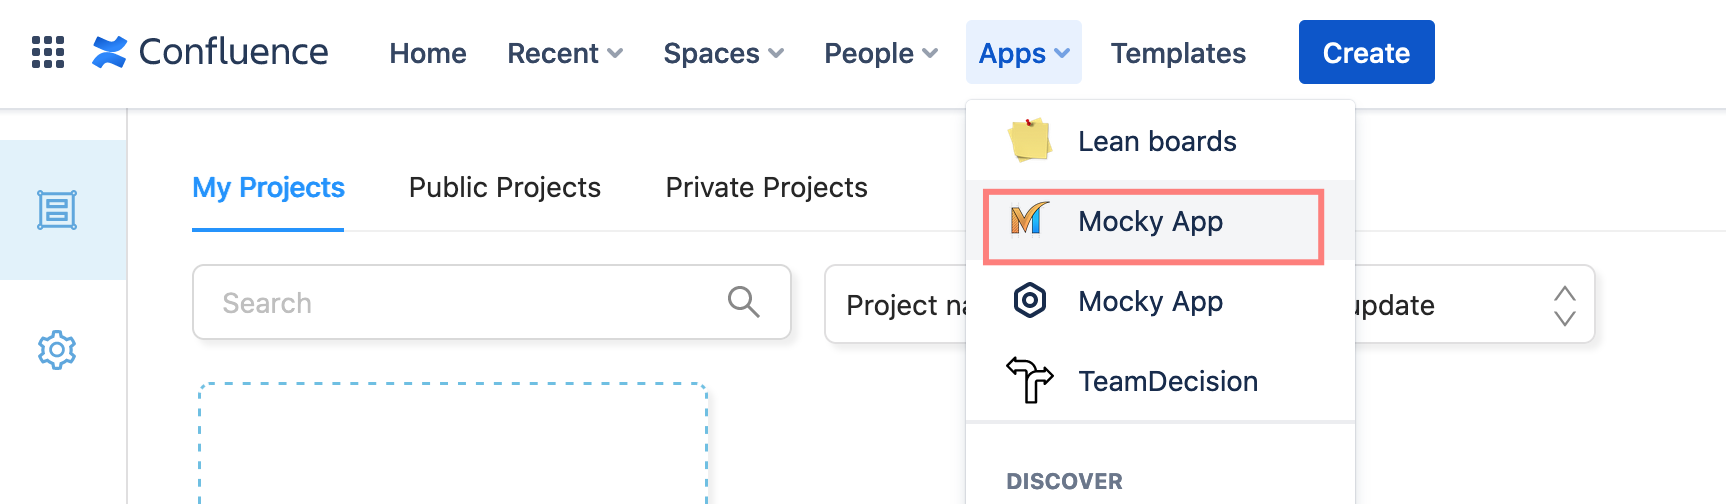Click the search magnifier icon

(743, 301)
